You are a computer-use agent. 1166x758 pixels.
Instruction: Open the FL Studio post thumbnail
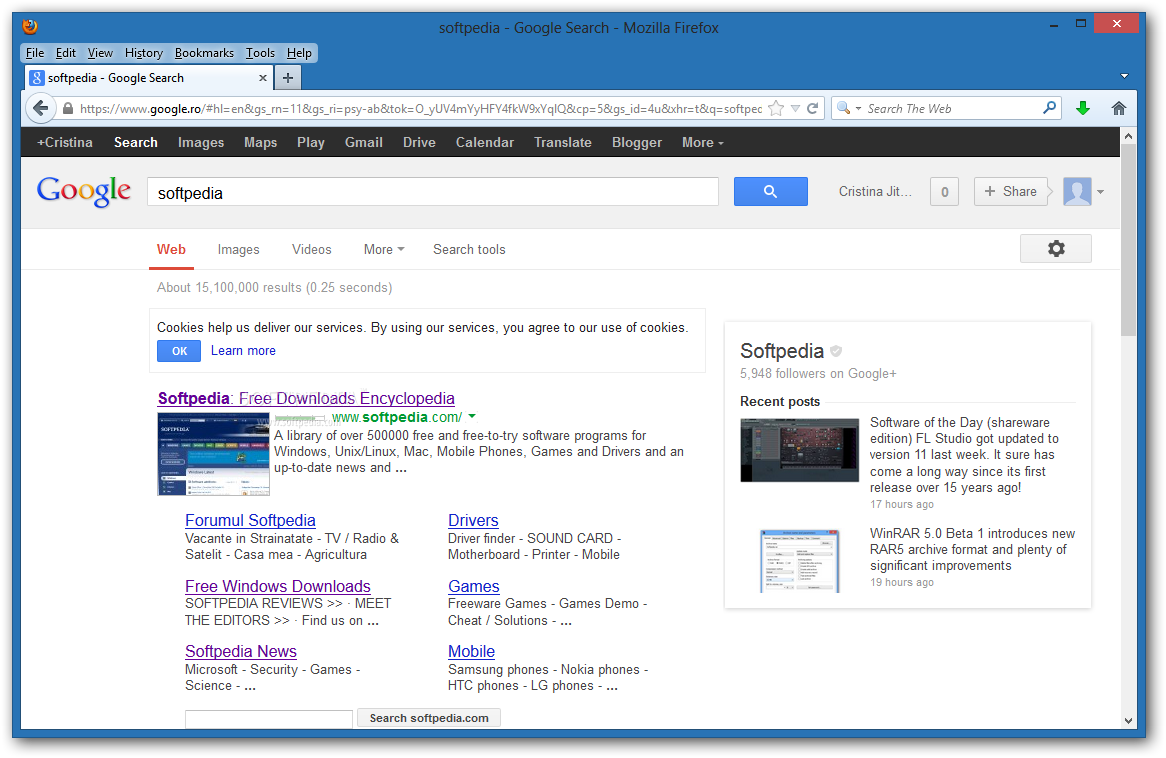pyautogui.click(x=799, y=450)
